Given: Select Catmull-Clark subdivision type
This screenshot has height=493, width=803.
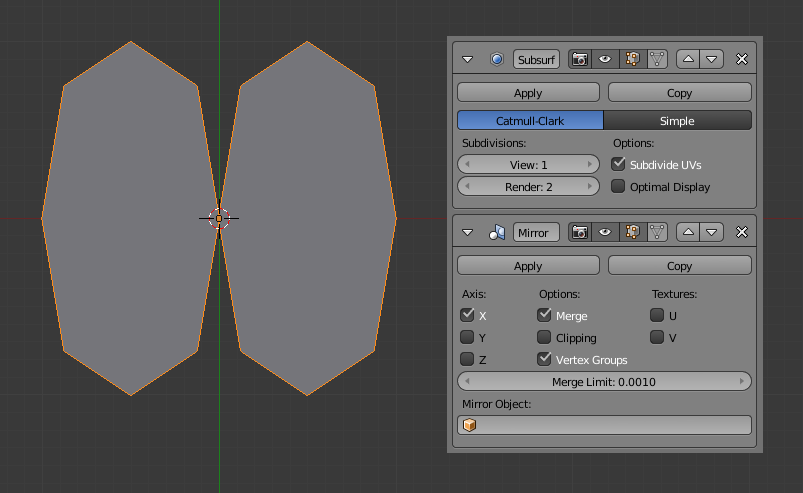Looking at the screenshot, I should pyautogui.click(x=530, y=121).
